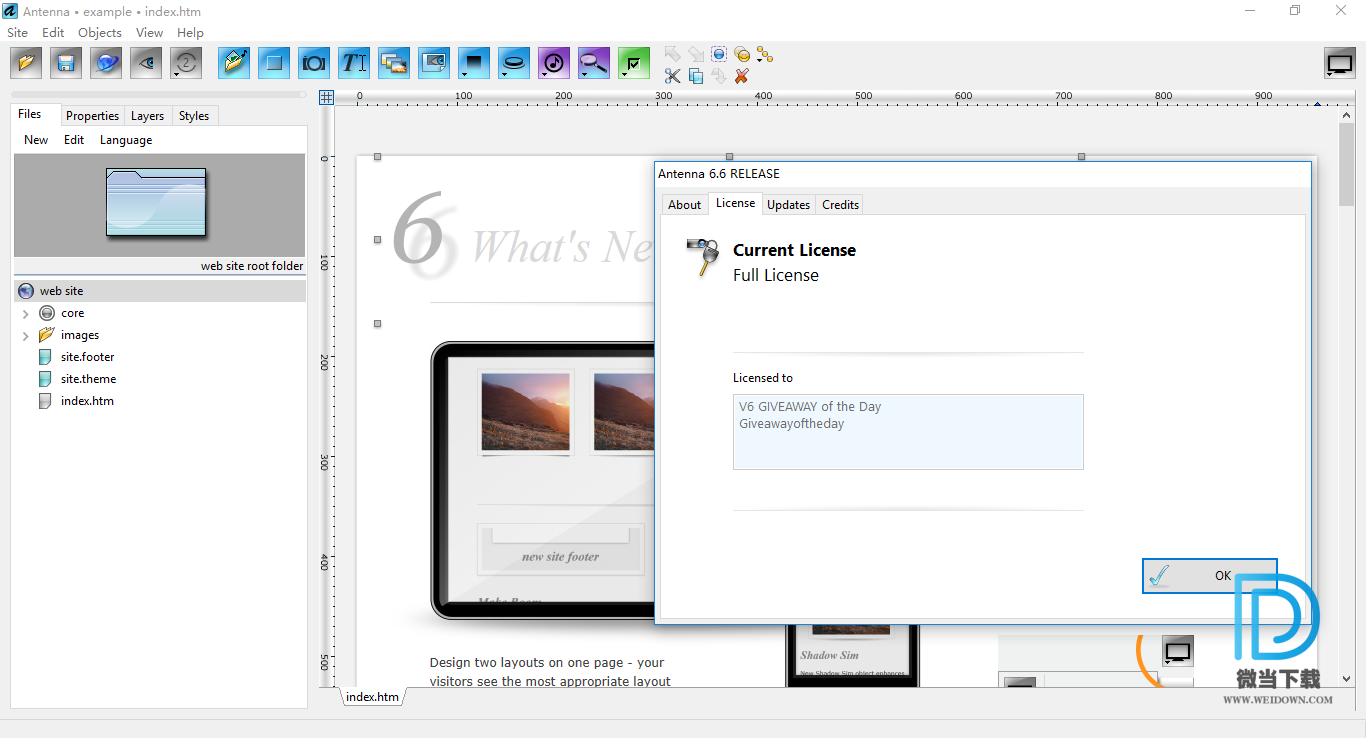The image size is (1366, 738).
Task: Click the first sunset thumbnail on canvas
Action: [526, 412]
